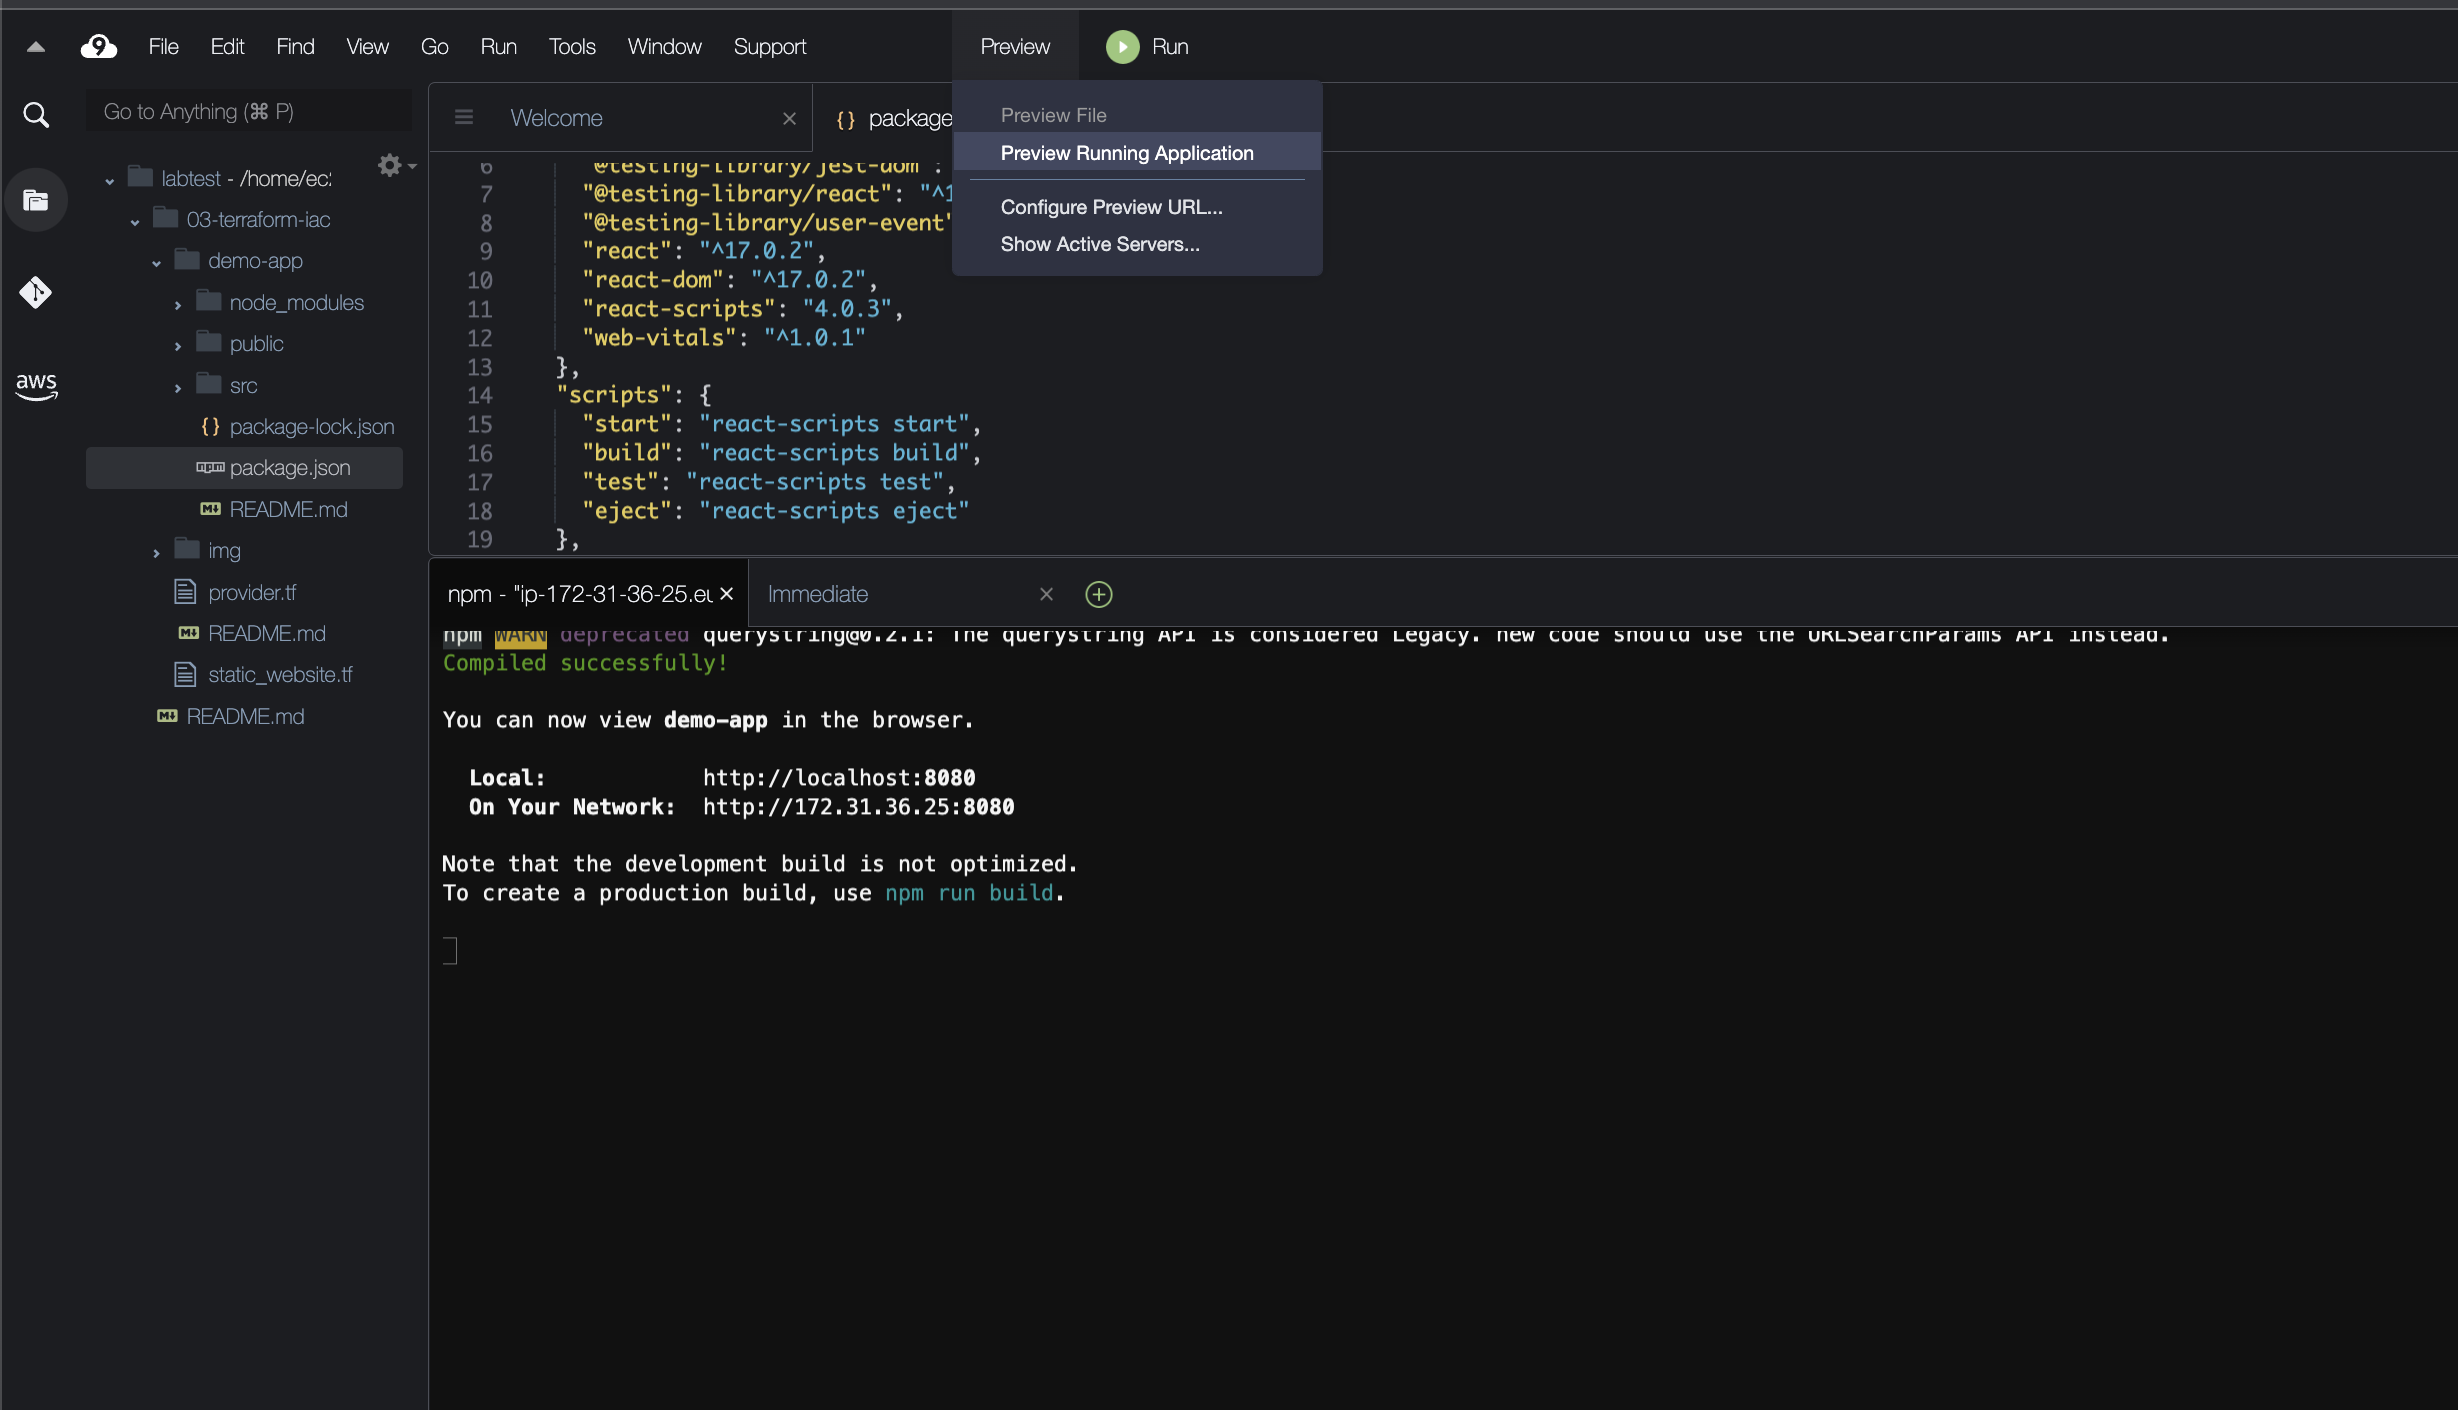The width and height of the screenshot is (2458, 1410).
Task: Click 'Compiled successfully!' text in terminal
Action: [585, 663]
